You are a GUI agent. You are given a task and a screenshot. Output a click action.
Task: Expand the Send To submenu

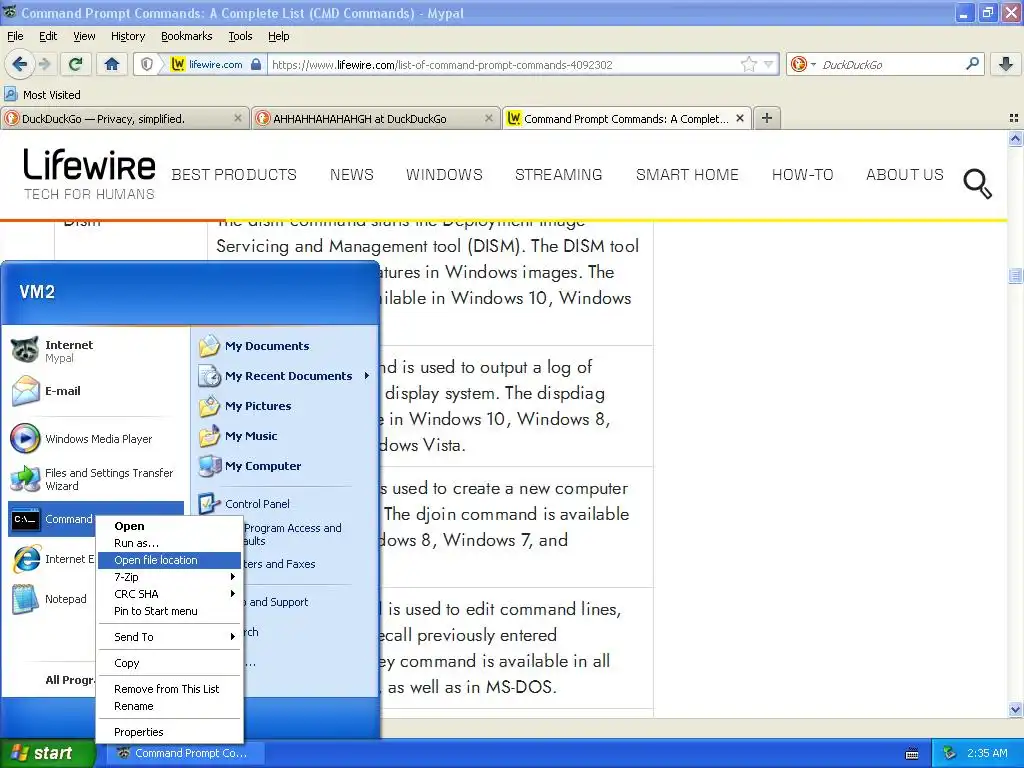coord(169,637)
